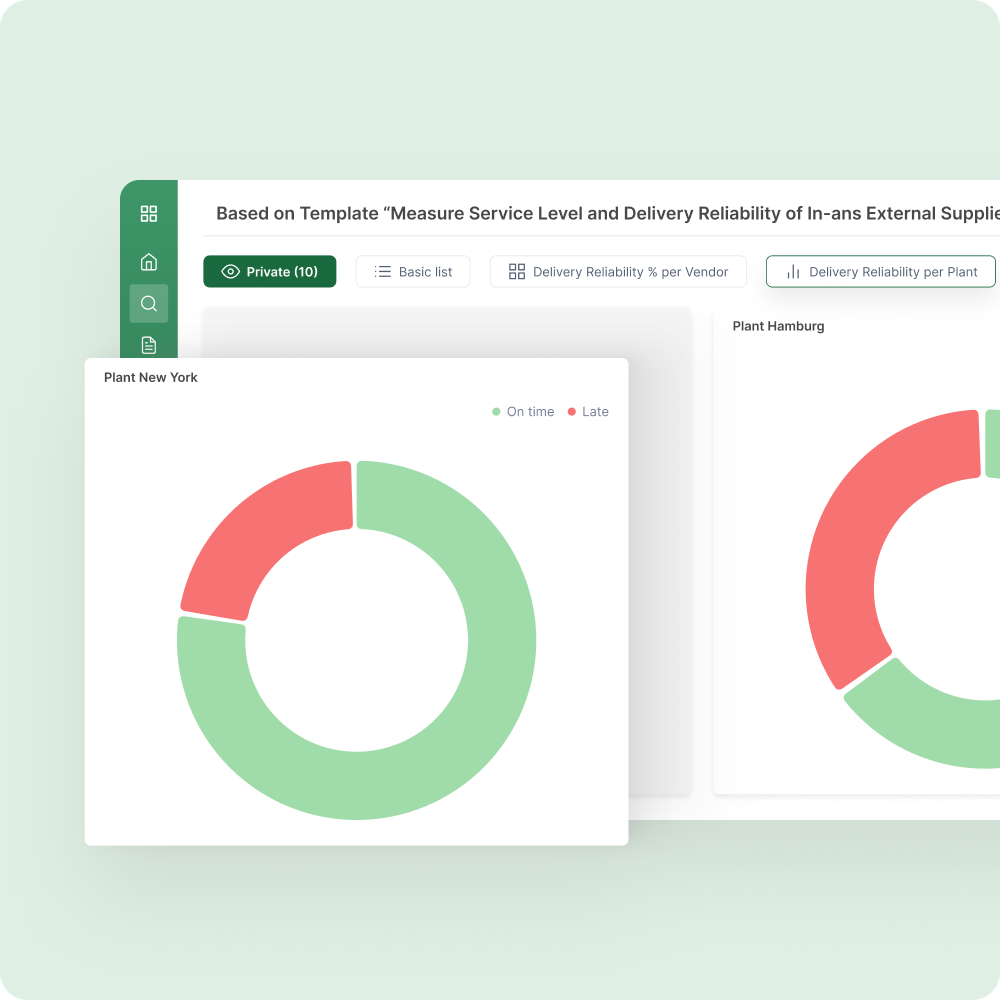Click the grid icon on Vendor view
Viewport: 1000px width, 1000px height.
click(517, 272)
